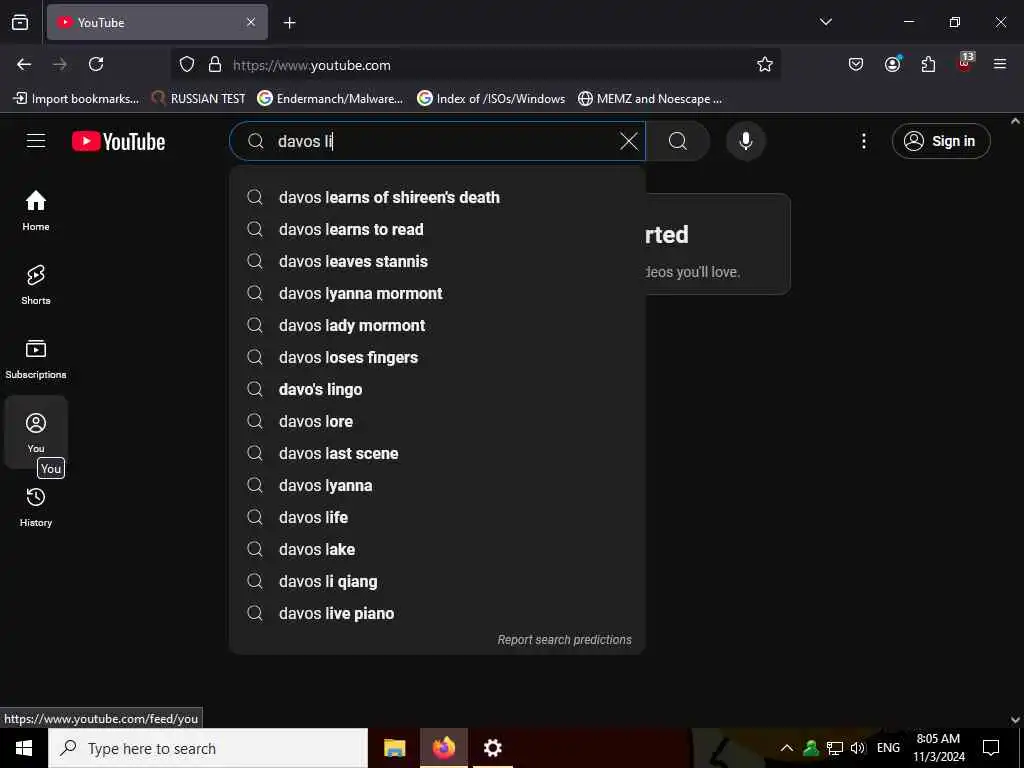Open RUSSIAN TEST bookmark

[199, 99]
